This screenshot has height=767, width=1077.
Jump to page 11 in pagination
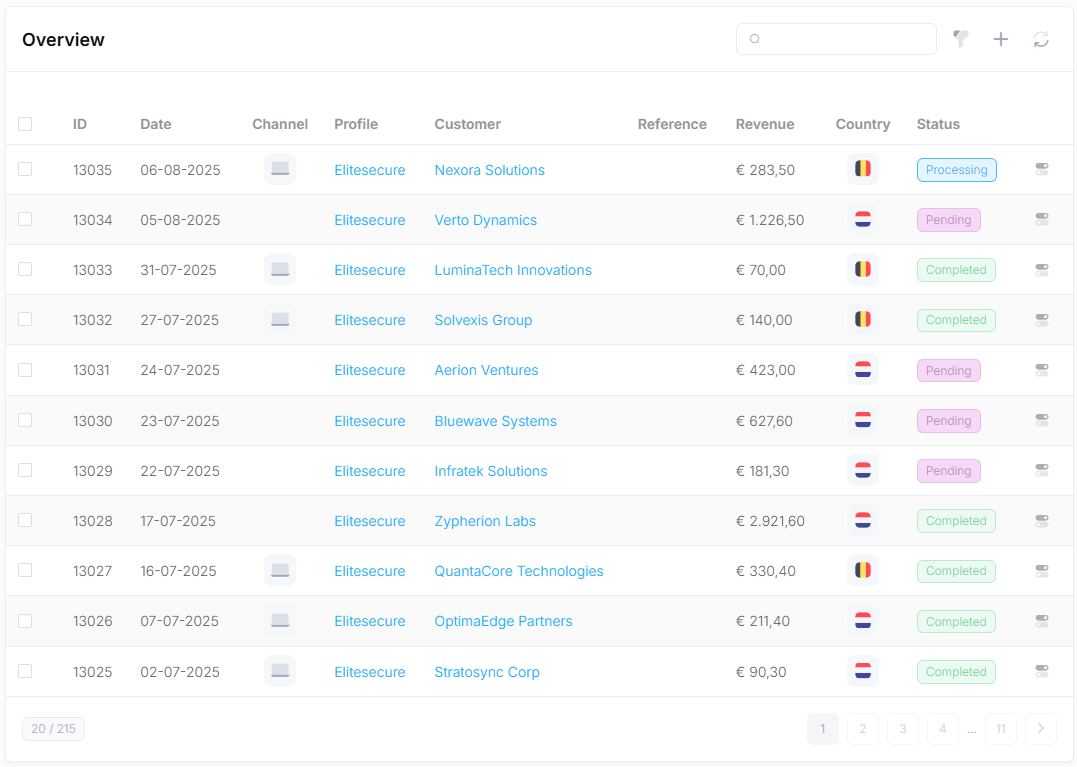[x=1001, y=729]
